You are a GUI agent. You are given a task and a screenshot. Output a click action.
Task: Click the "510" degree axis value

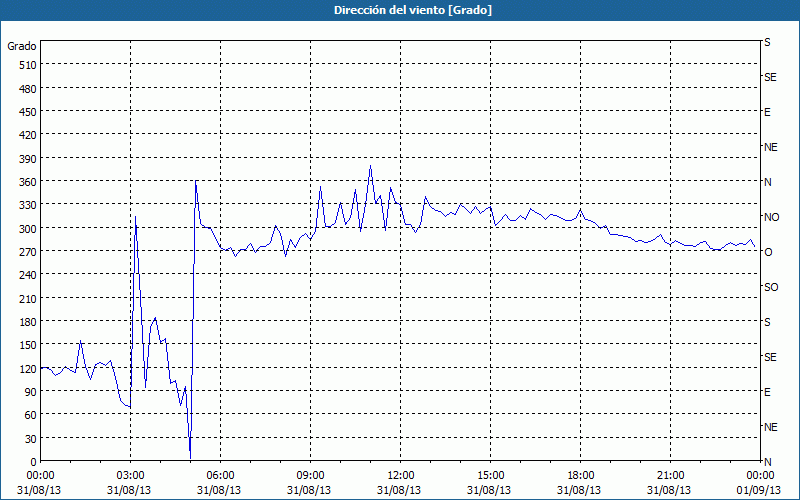pos(29,65)
